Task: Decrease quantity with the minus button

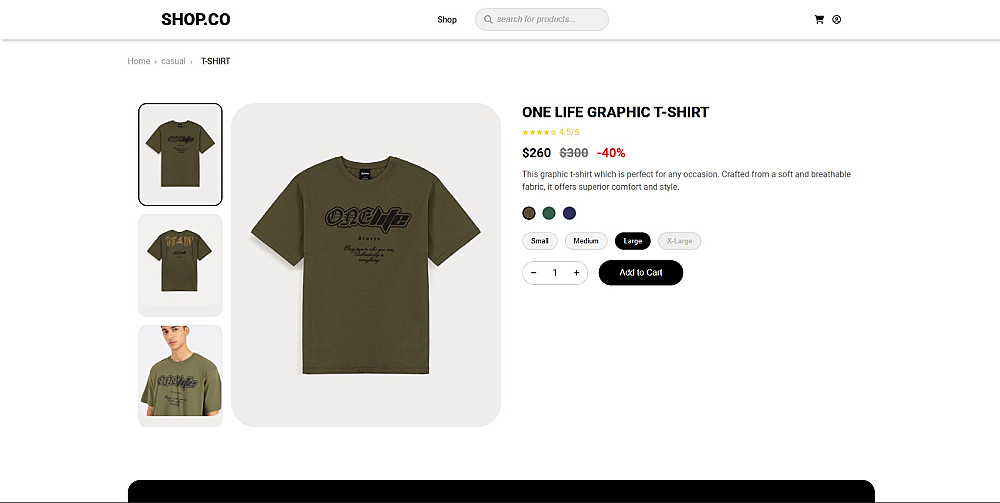Action: pos(534,272)
